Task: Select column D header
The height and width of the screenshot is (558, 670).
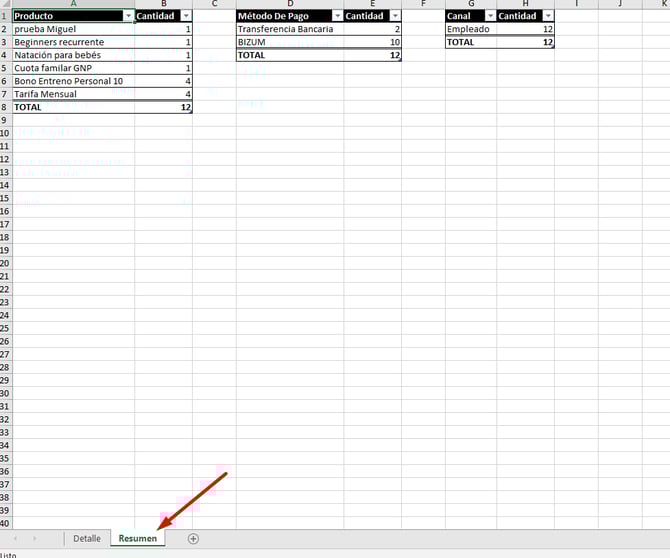Action: [x=289, y=4]
